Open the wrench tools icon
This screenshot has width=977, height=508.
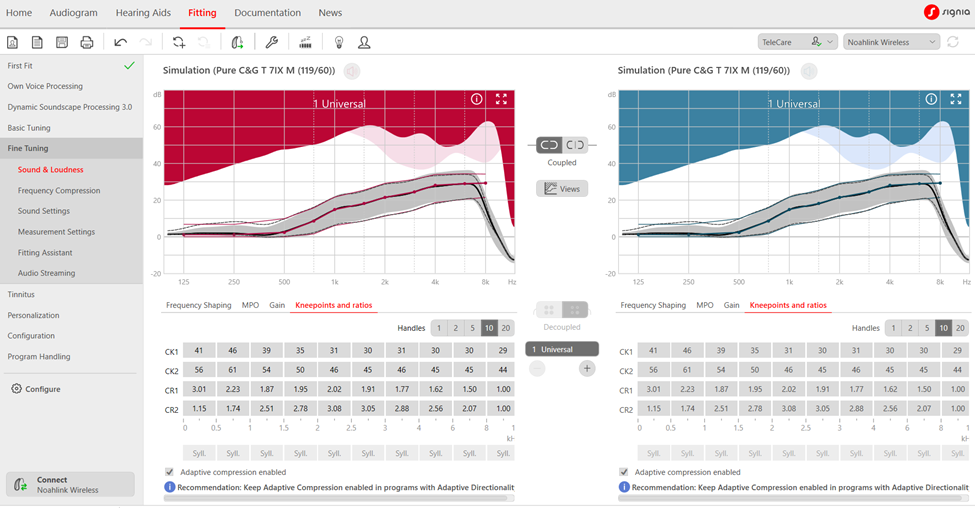pos(271,42)
